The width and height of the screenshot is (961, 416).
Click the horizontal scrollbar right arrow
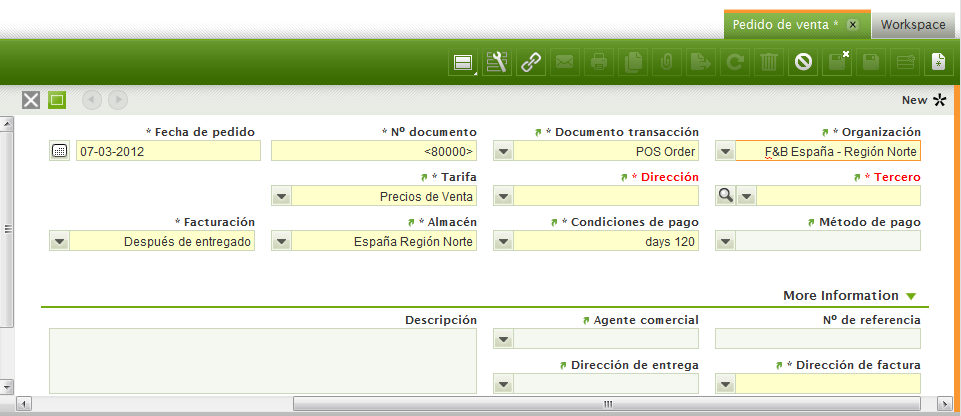[943, 404]
